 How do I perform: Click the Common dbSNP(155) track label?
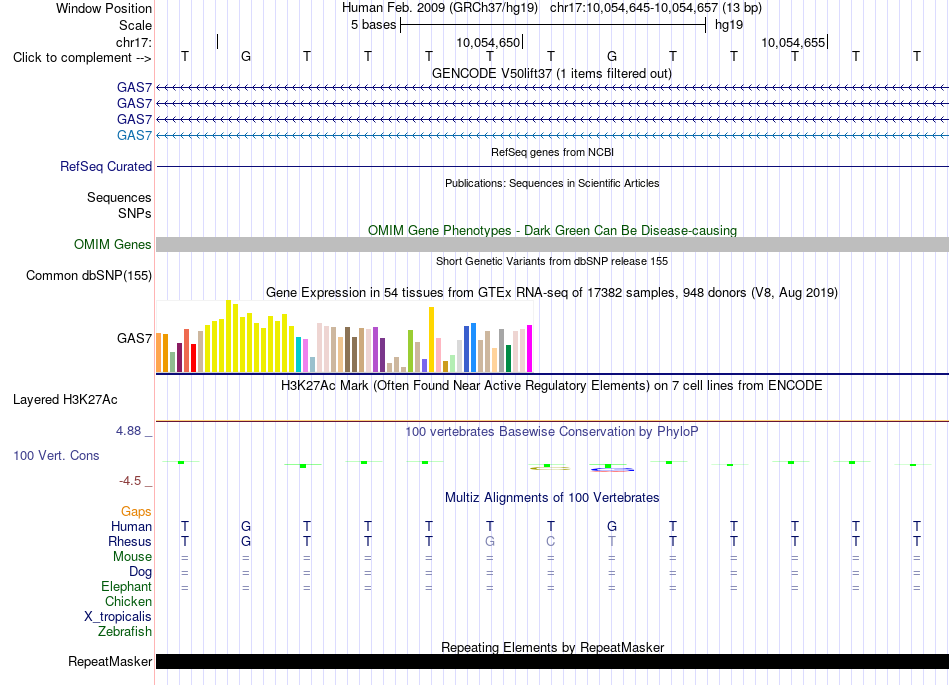tap(89, 276)
